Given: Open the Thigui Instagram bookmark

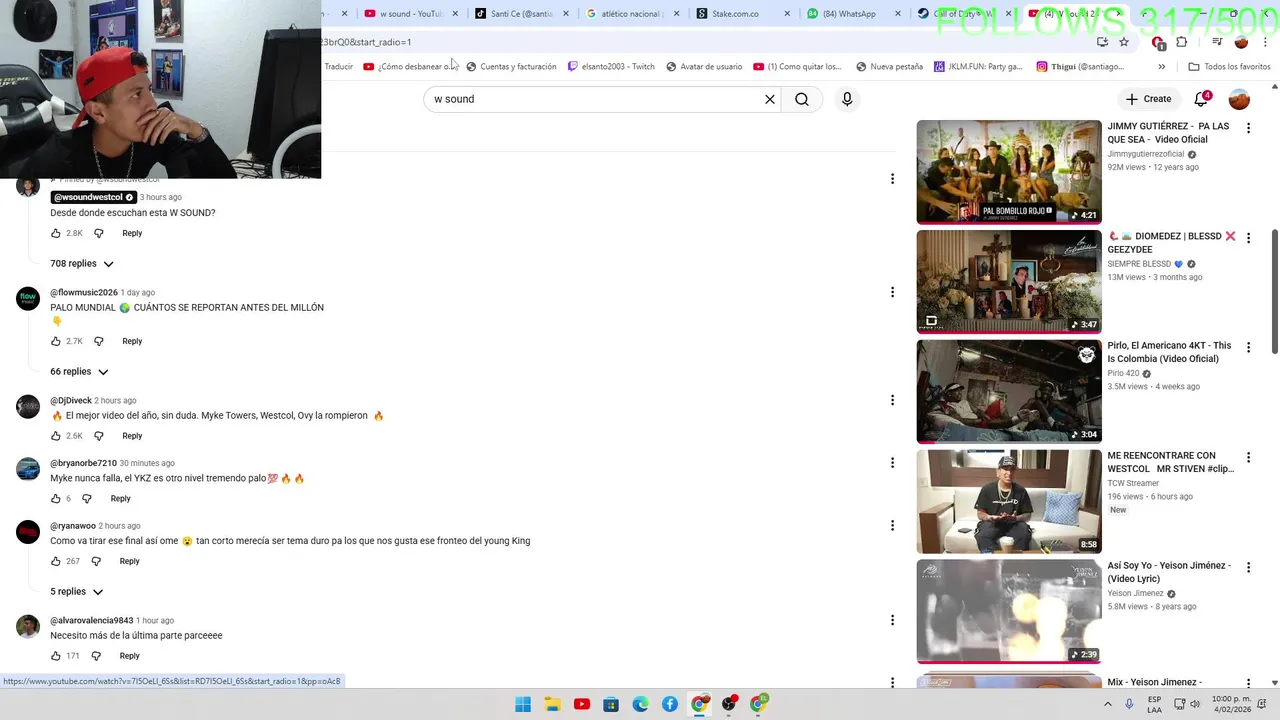Looking at the screenshot, I should [x=1079, y=67].
